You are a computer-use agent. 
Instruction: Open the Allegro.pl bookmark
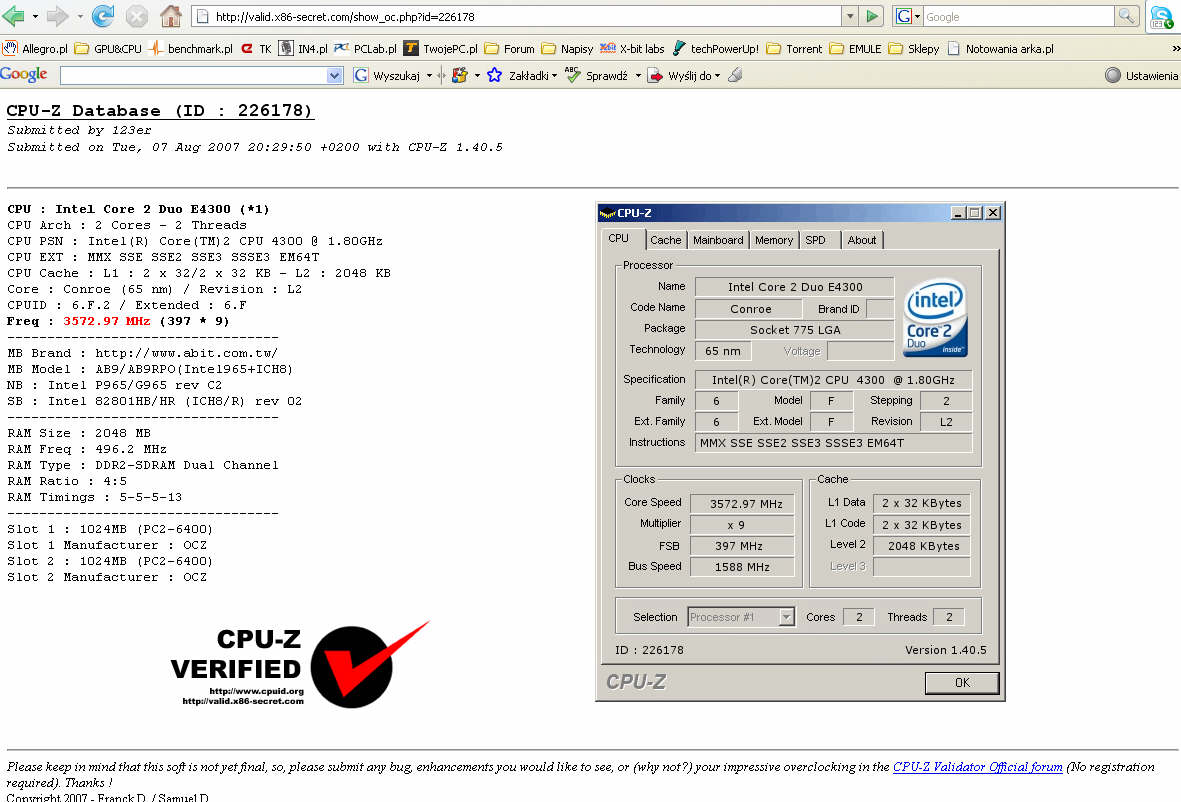point(35,48)
